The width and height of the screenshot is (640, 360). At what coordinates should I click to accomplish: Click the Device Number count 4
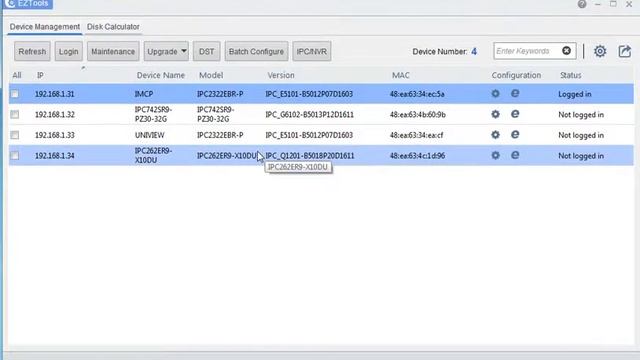pos(474,51)
